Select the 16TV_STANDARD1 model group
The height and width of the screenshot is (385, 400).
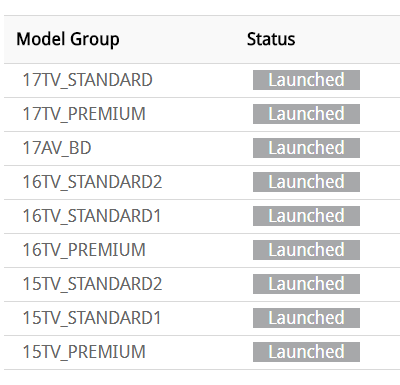[x=92, y=216]
